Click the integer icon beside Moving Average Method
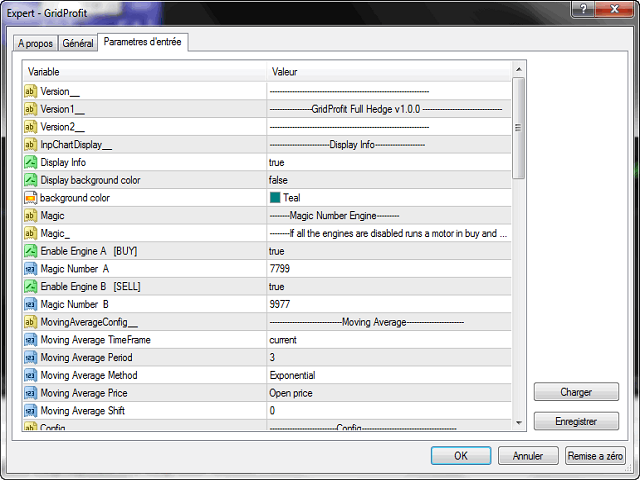This screenshot has width=640, height=480. click(31, 375)
